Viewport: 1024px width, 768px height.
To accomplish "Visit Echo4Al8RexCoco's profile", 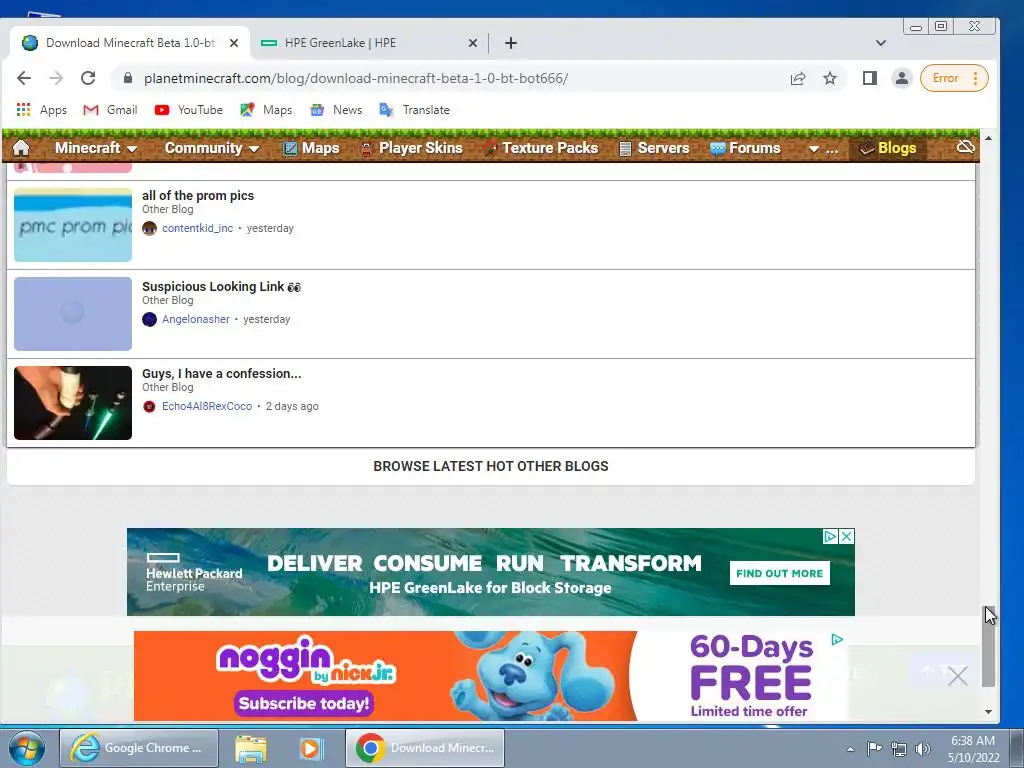I will click(x=207, y=406).
